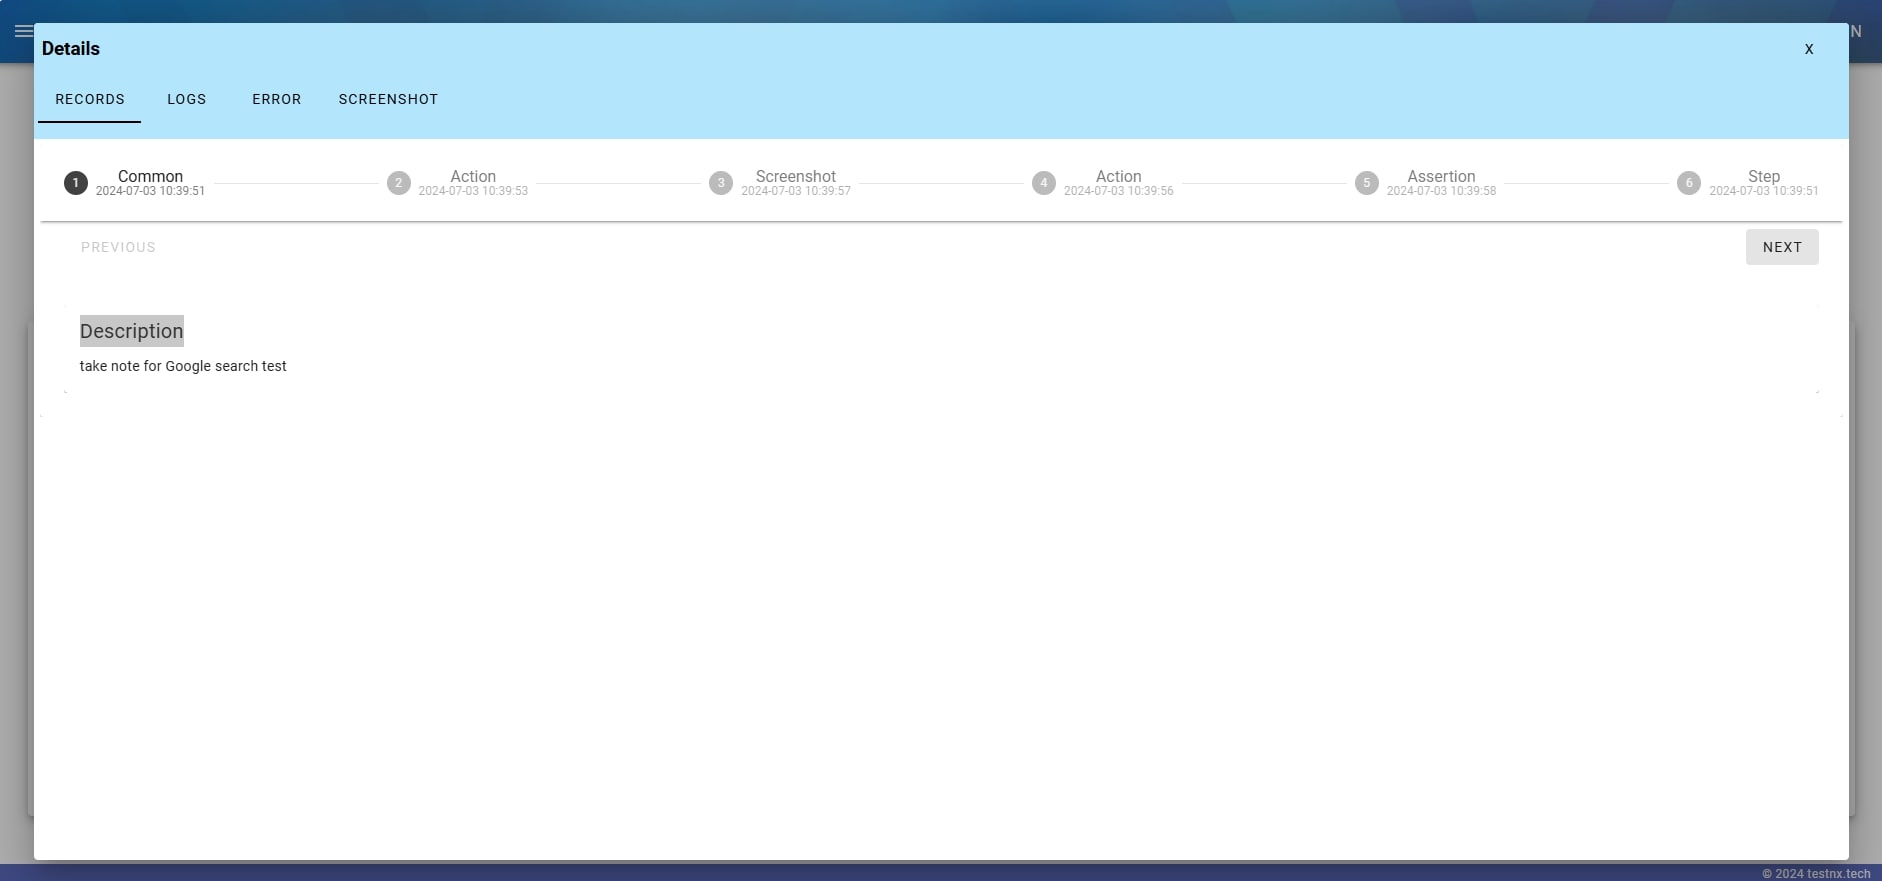Screen dimensions: 1882x881
Task: Jump to step 3 Screenshot circle
Action: pos(720,183)
